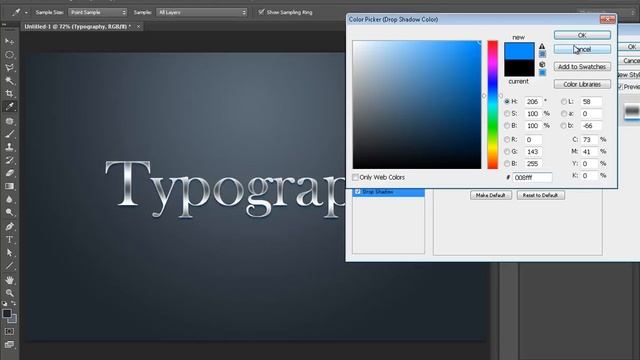Screen dimensions: 640x360
Task: Open the Sample All Layers dropdown
Action: click(x=202, y=12)
